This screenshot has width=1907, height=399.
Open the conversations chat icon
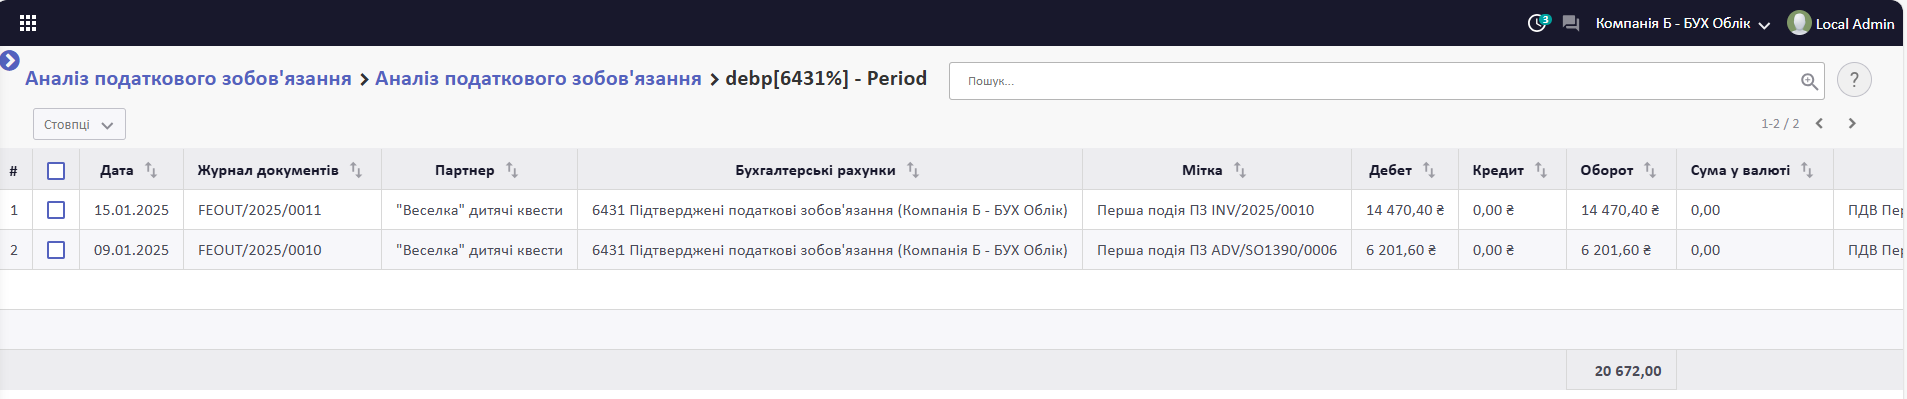(x=1571, y=23)
